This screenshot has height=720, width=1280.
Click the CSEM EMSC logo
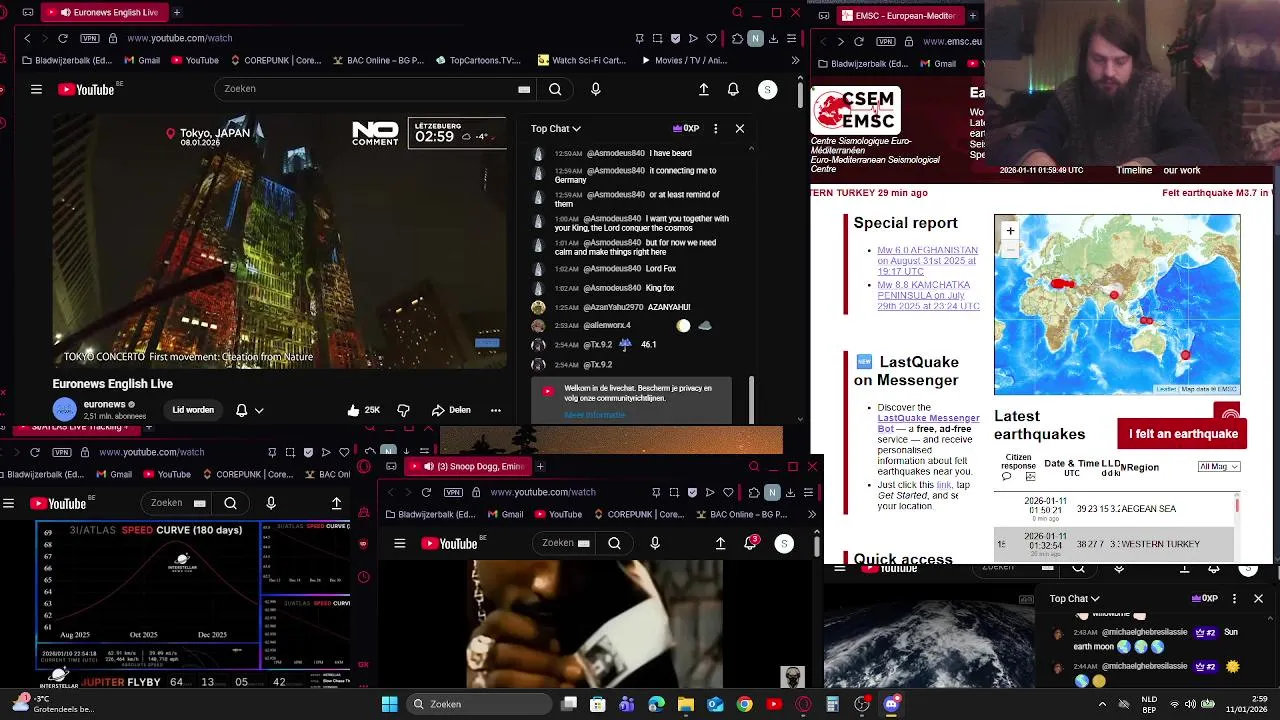[x=856, y=110]
